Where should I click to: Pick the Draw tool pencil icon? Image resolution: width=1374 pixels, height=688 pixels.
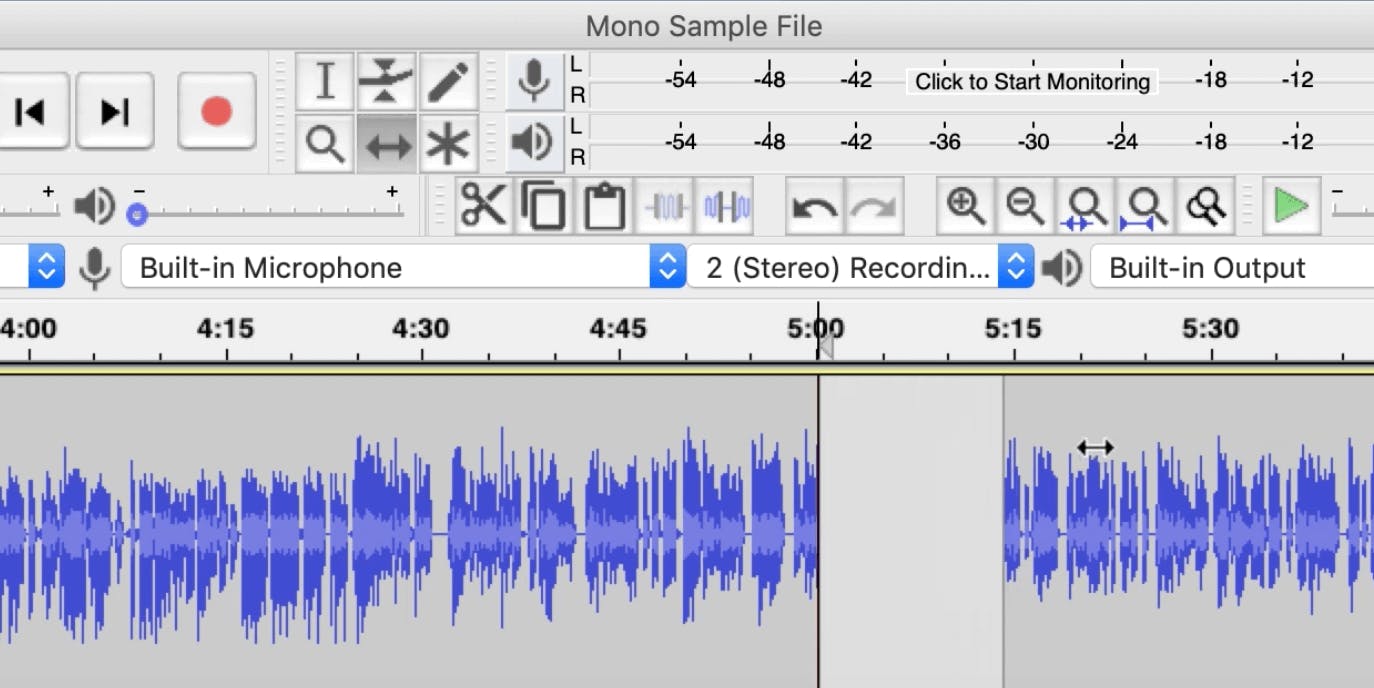coord(449,82)
